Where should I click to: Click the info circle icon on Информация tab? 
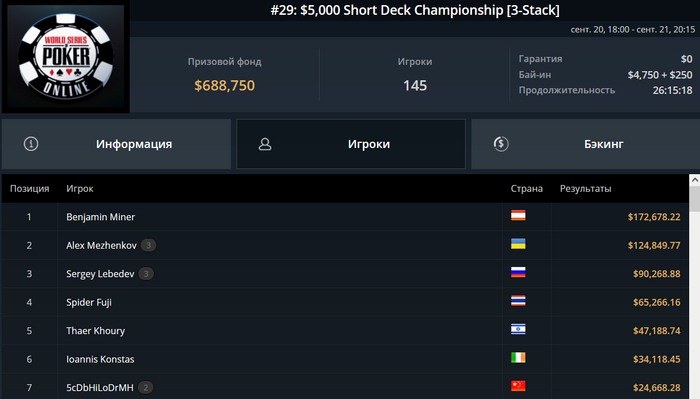pos(31,144)
